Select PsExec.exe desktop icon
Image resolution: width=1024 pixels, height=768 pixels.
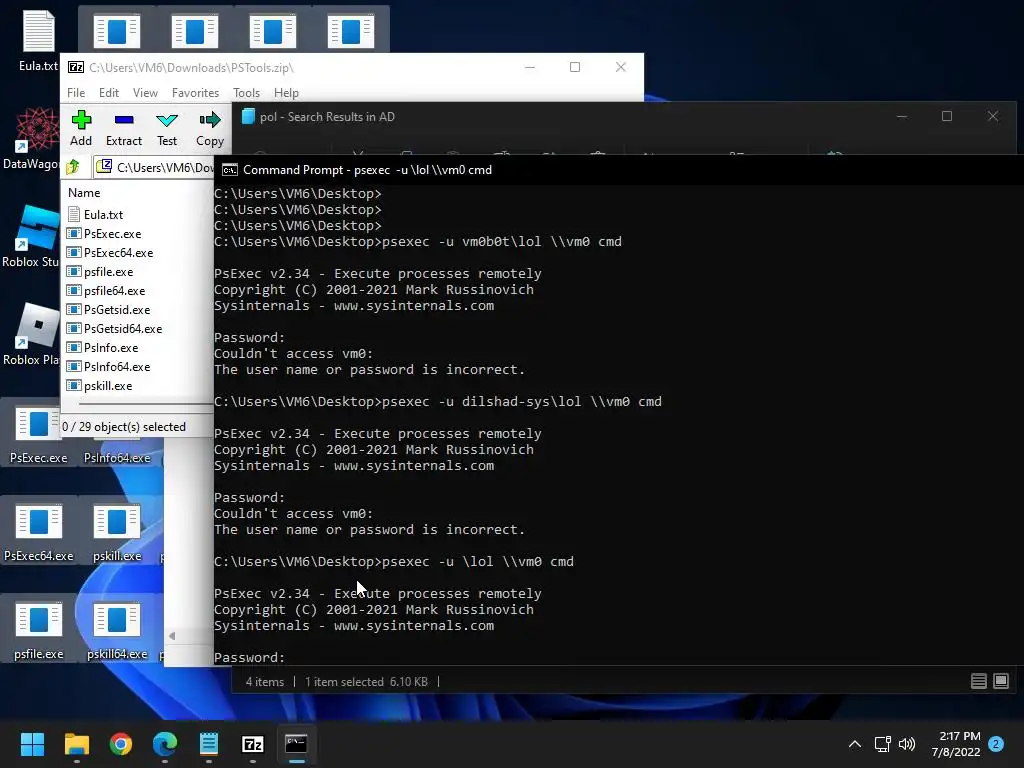[x=39, y=435]
